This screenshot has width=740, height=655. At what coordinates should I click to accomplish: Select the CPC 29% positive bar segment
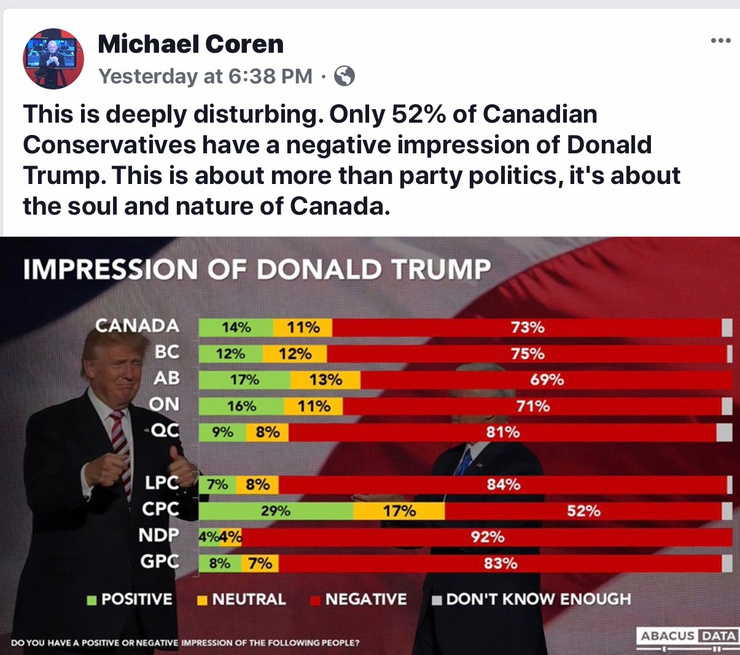tap(276, 511)
